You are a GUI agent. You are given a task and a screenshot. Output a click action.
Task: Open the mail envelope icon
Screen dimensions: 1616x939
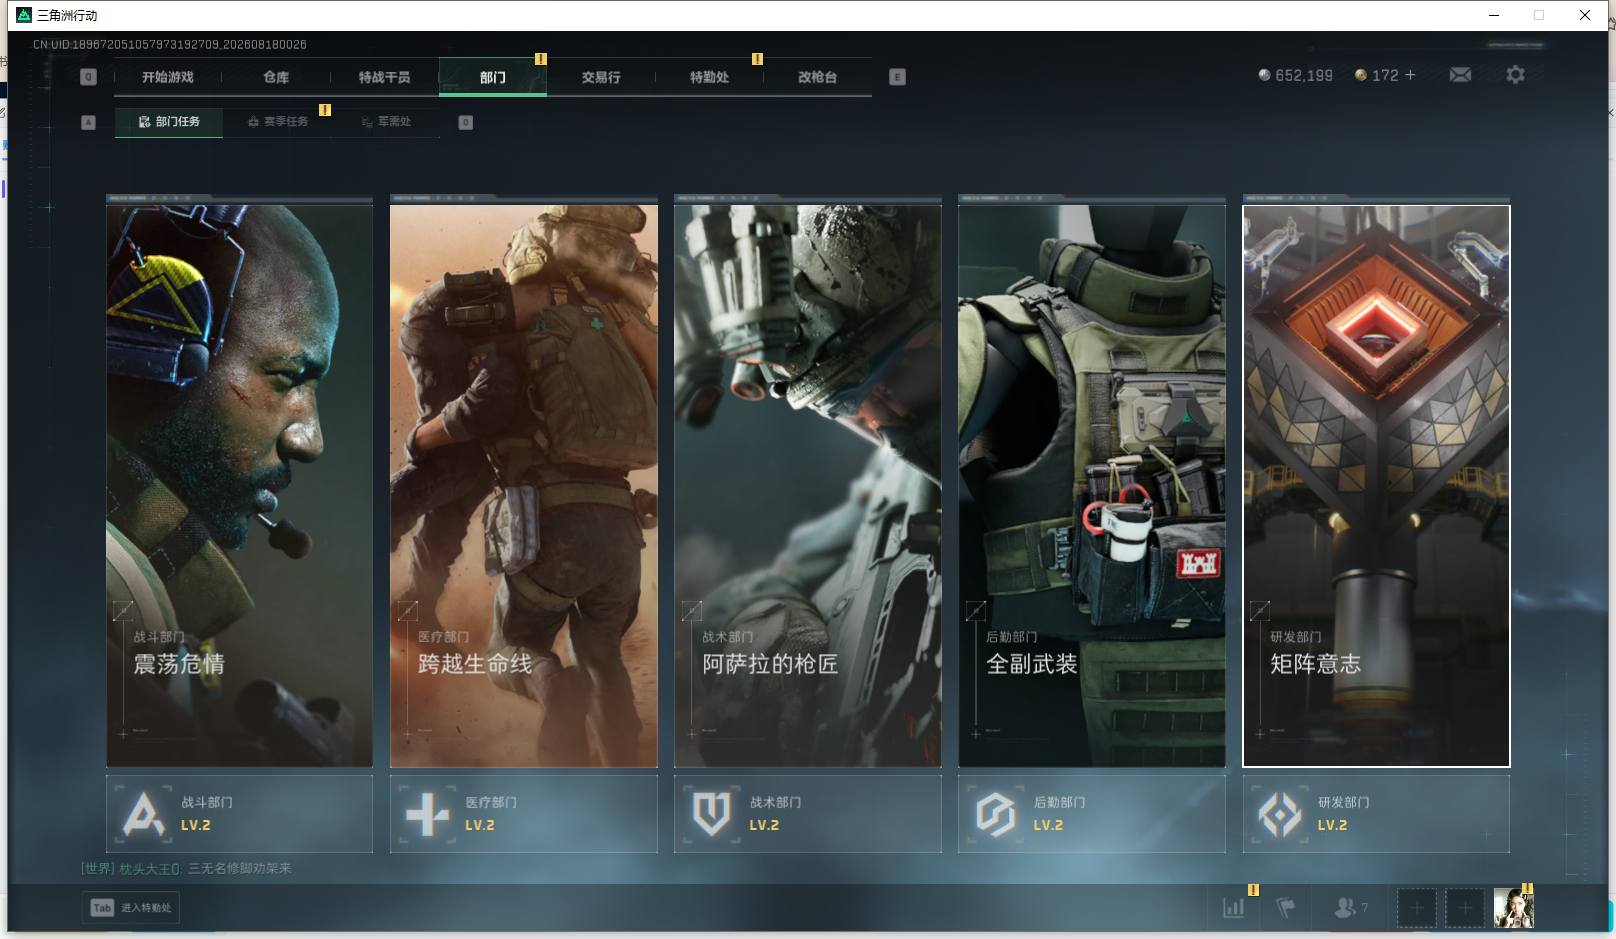pyautogui.click(x=1460, y=75)
